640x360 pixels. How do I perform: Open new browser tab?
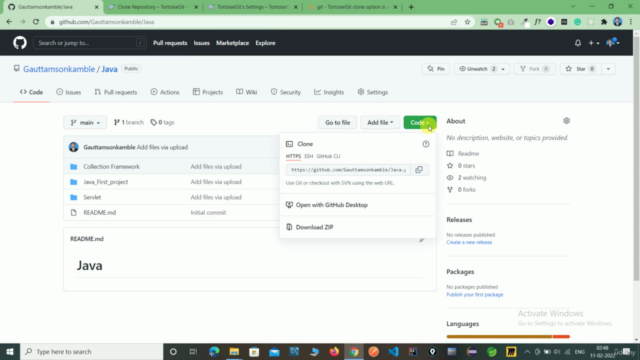[411, 7]
